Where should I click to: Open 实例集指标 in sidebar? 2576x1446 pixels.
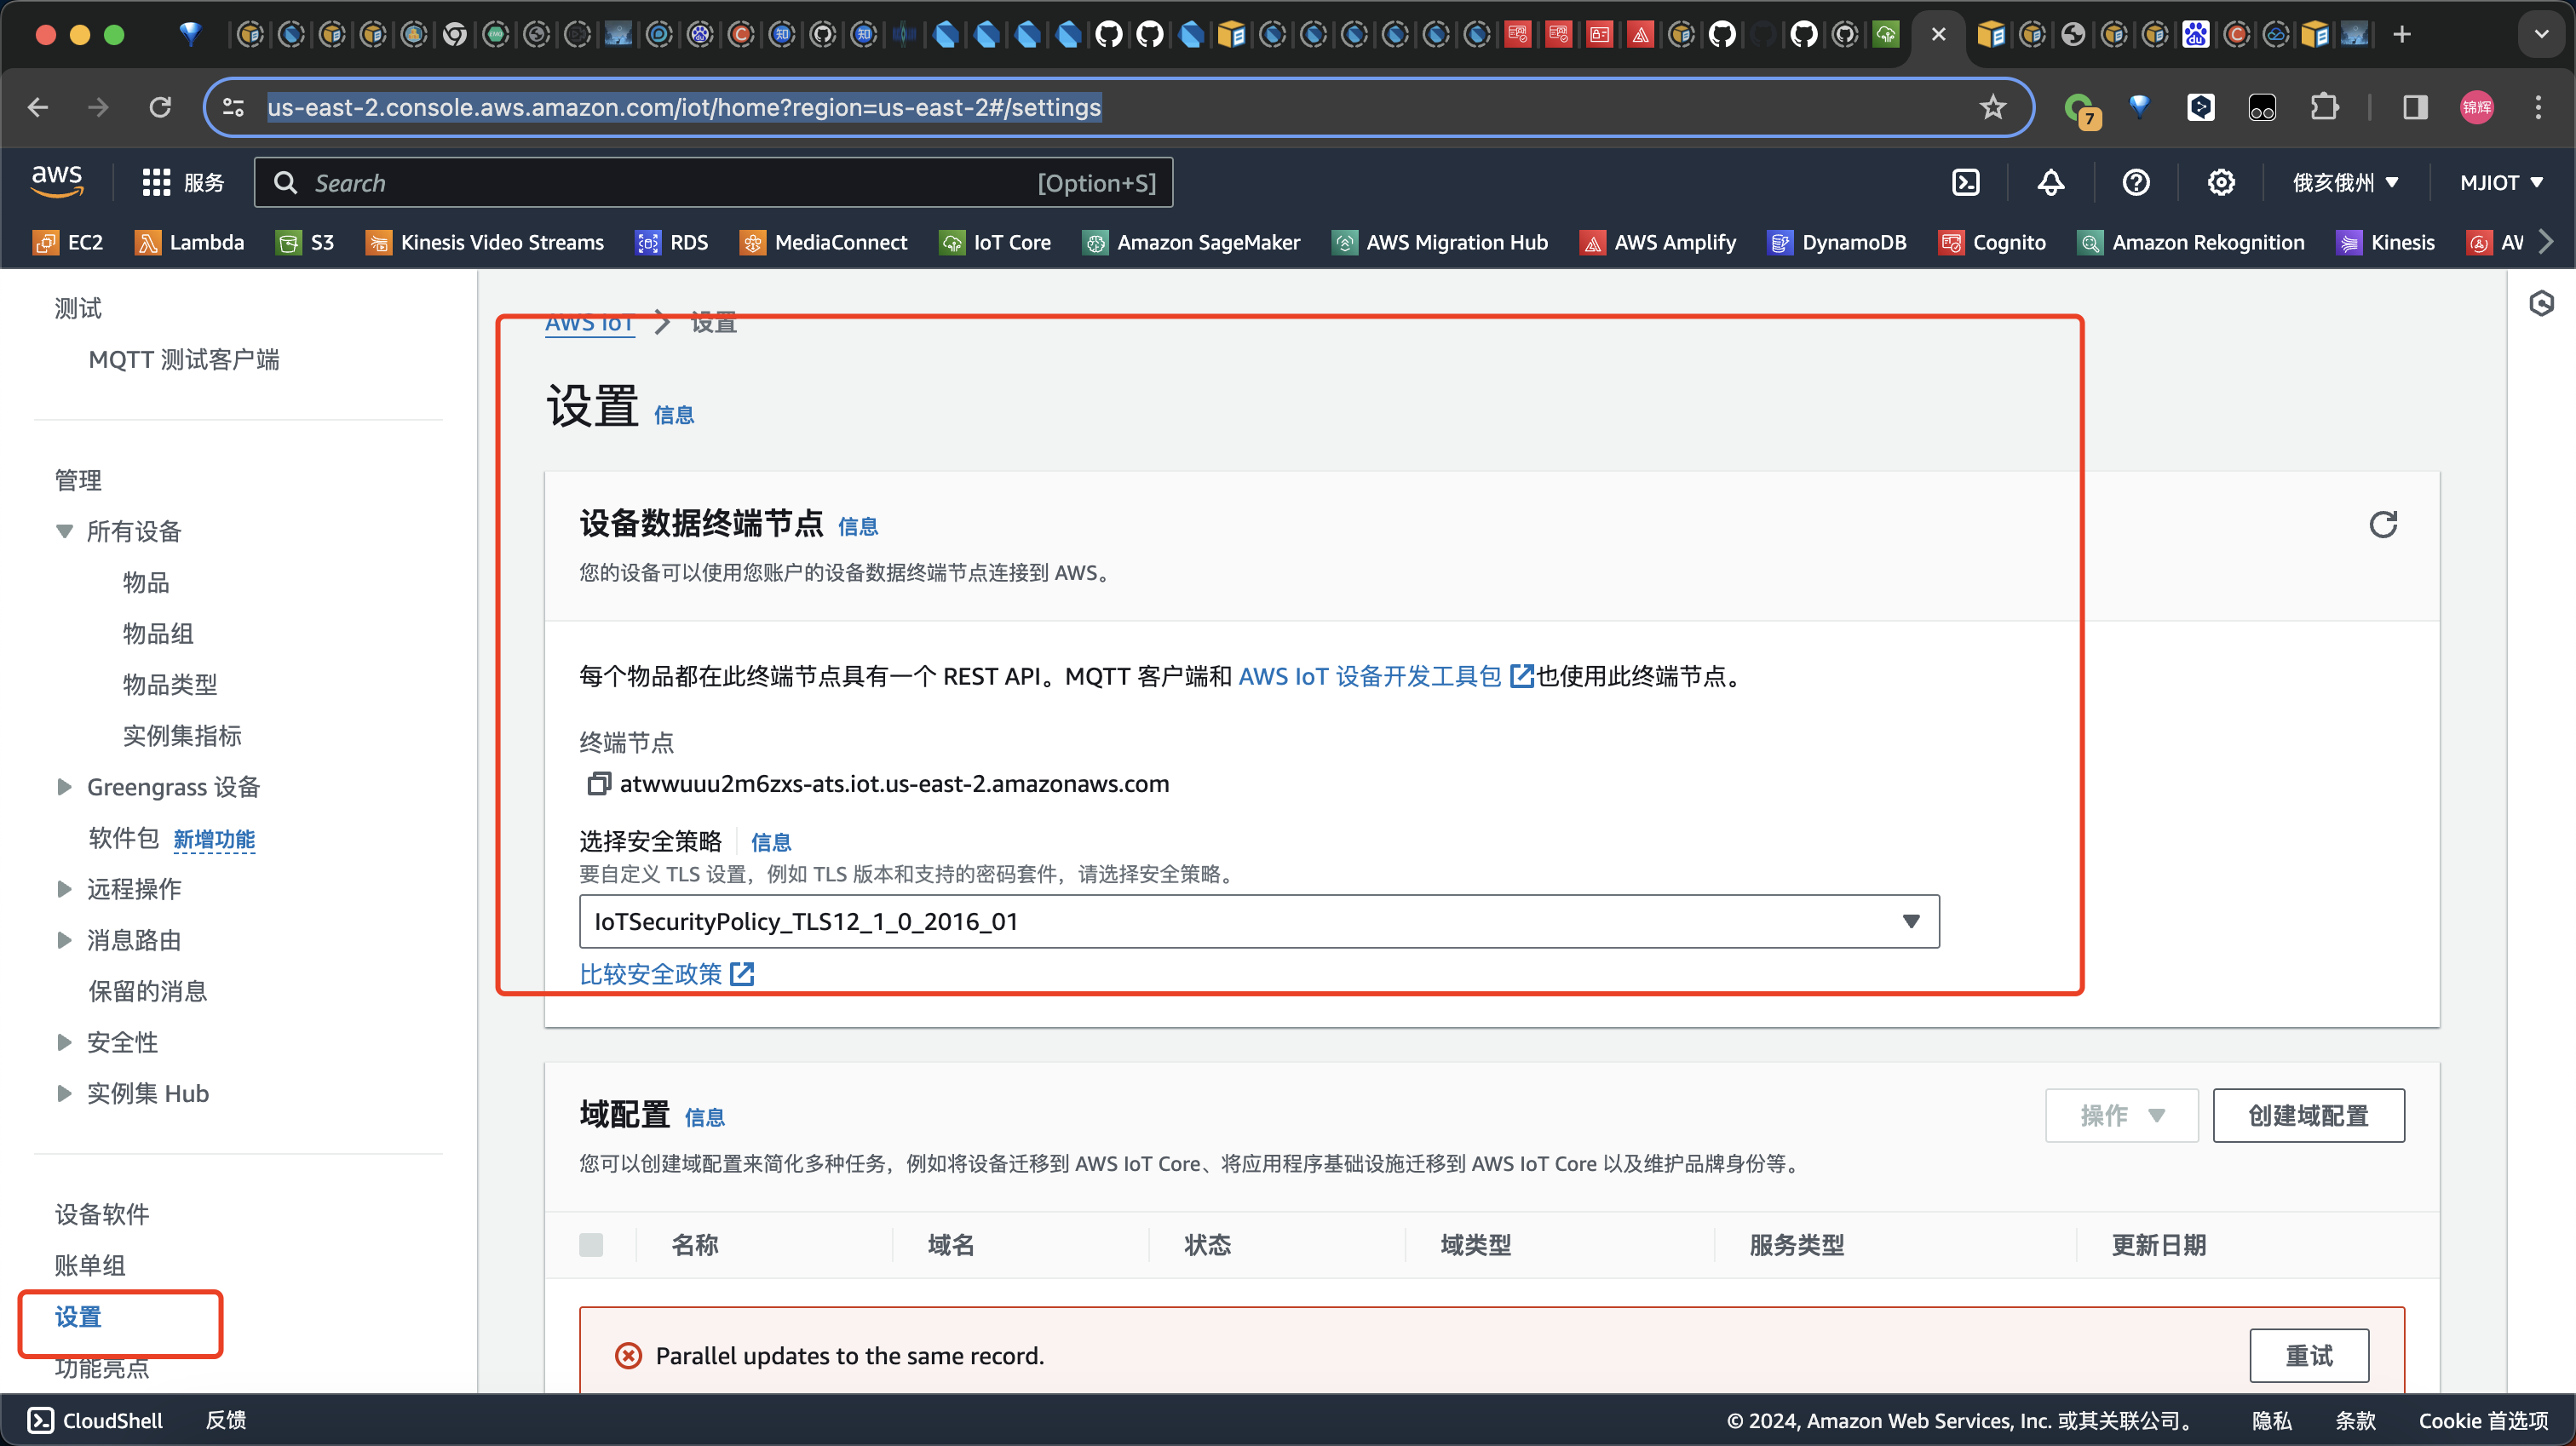click(x=182, y=735)
